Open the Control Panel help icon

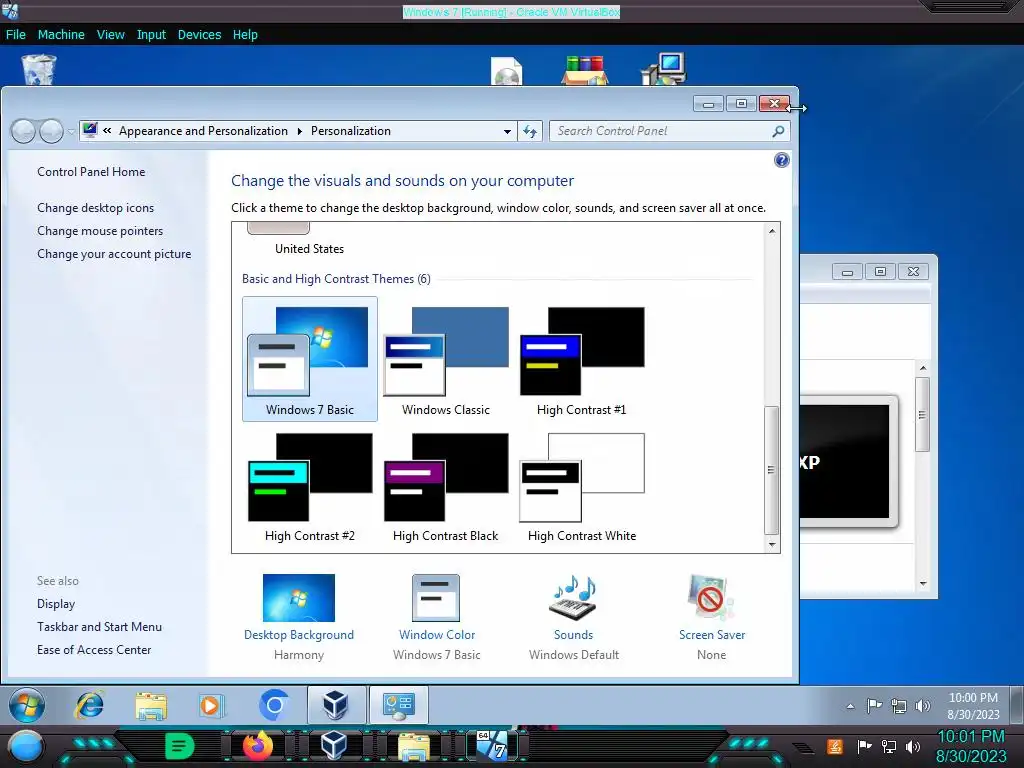pos(781,161)
